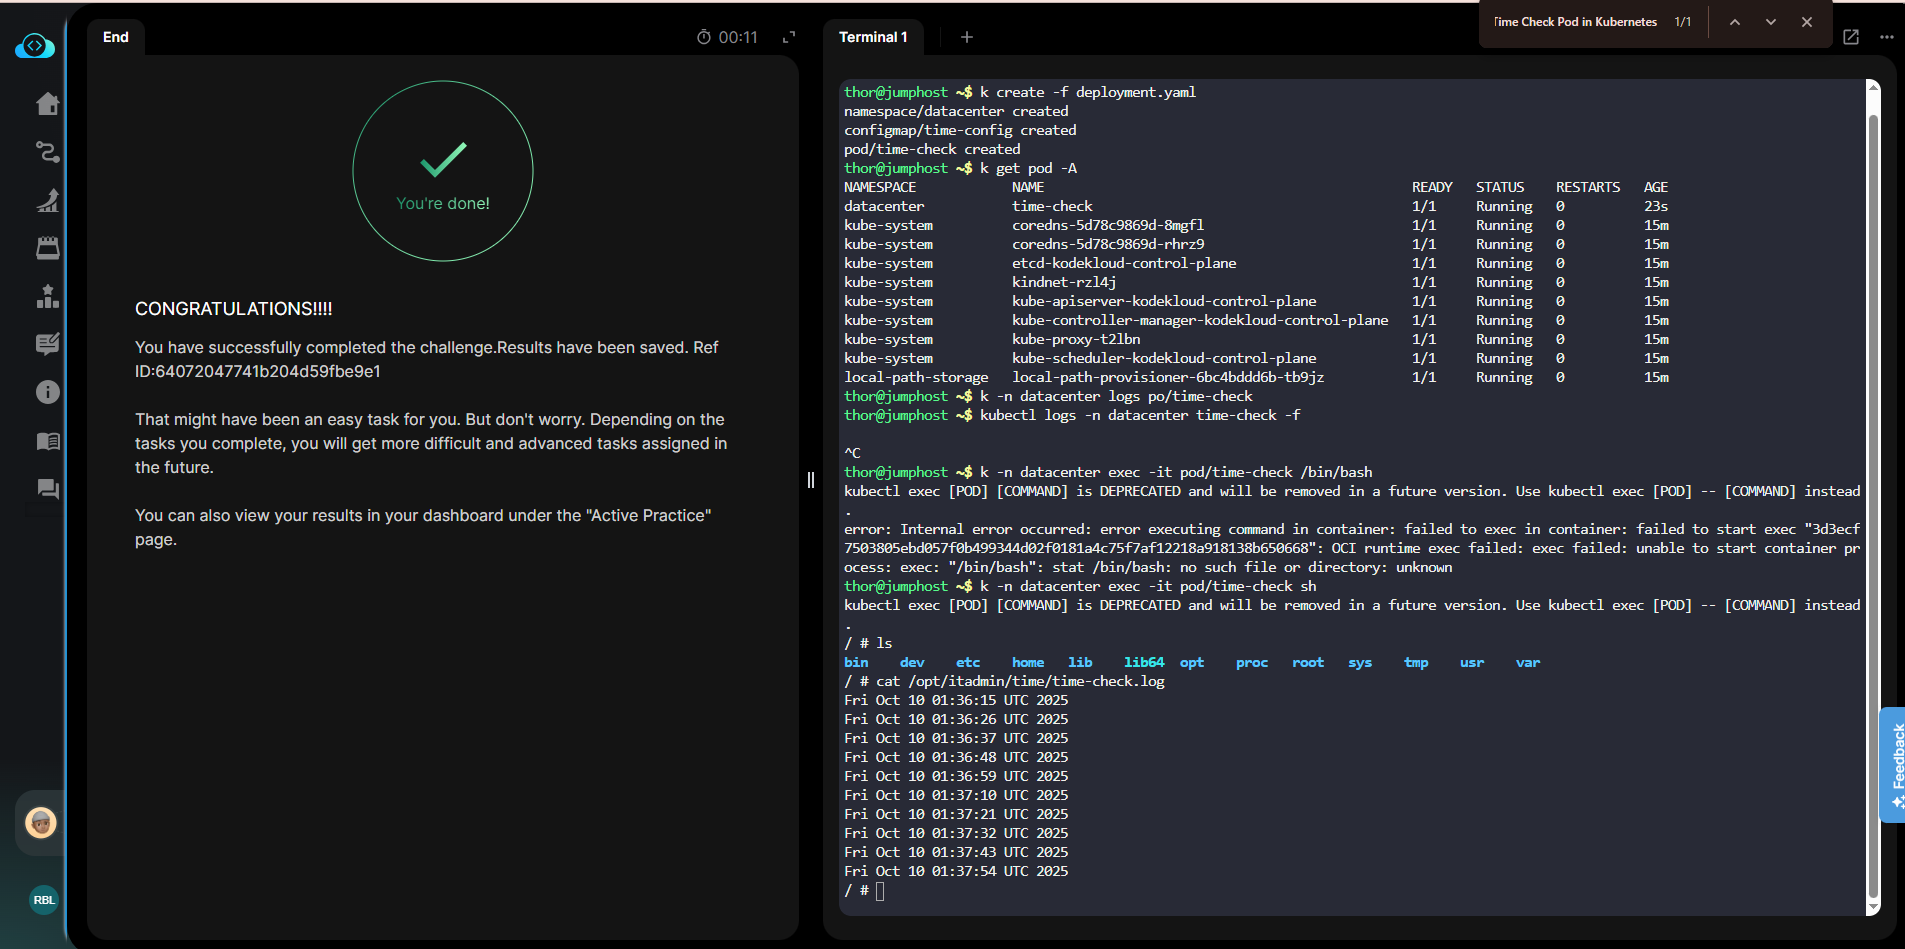Switch to the End tab
The image size is (1905, 949).
116,37
